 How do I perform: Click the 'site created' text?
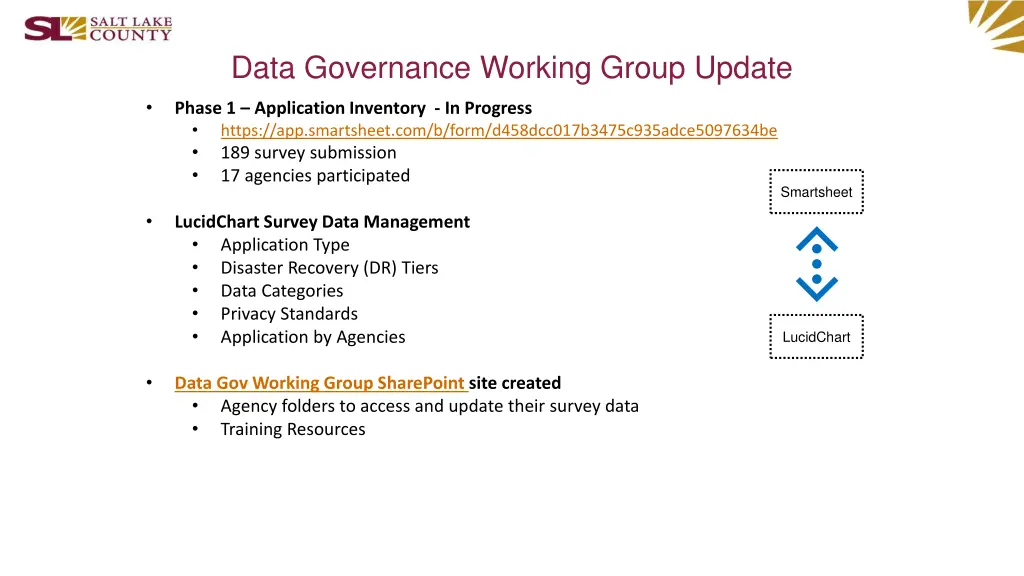click(515, 383)
